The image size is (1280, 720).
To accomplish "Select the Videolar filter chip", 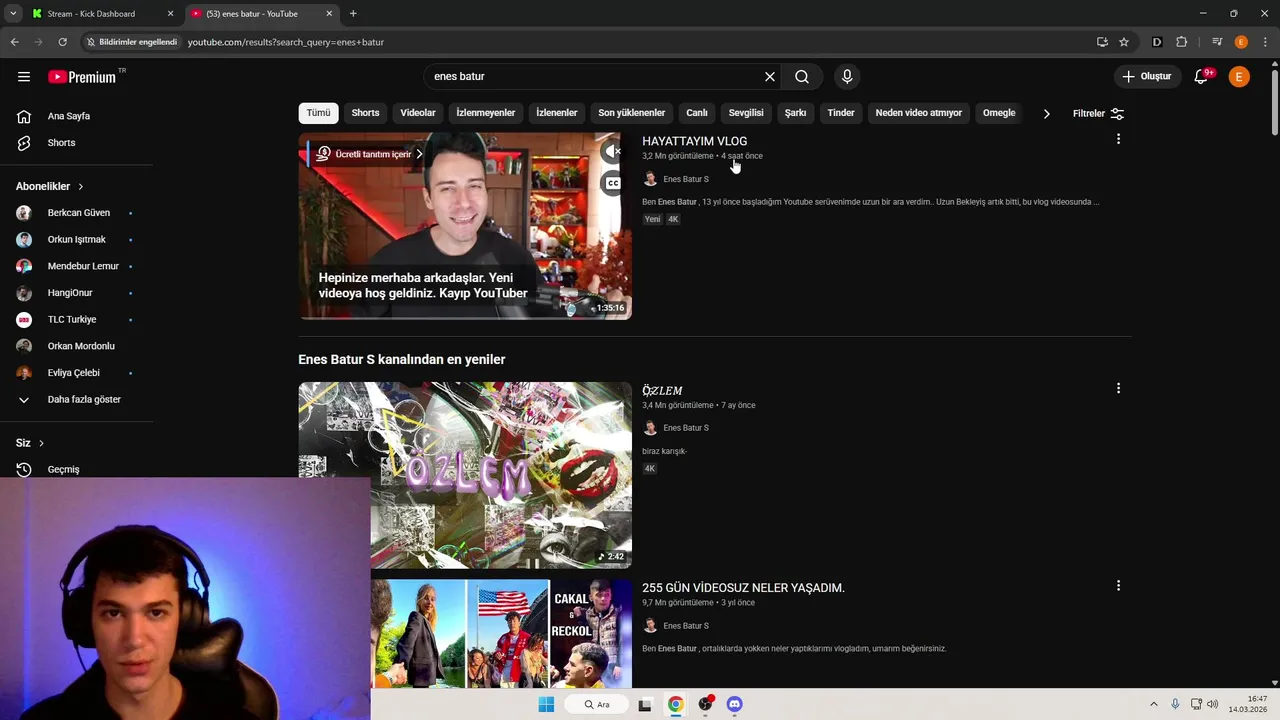I will click(x=418, y=113).
